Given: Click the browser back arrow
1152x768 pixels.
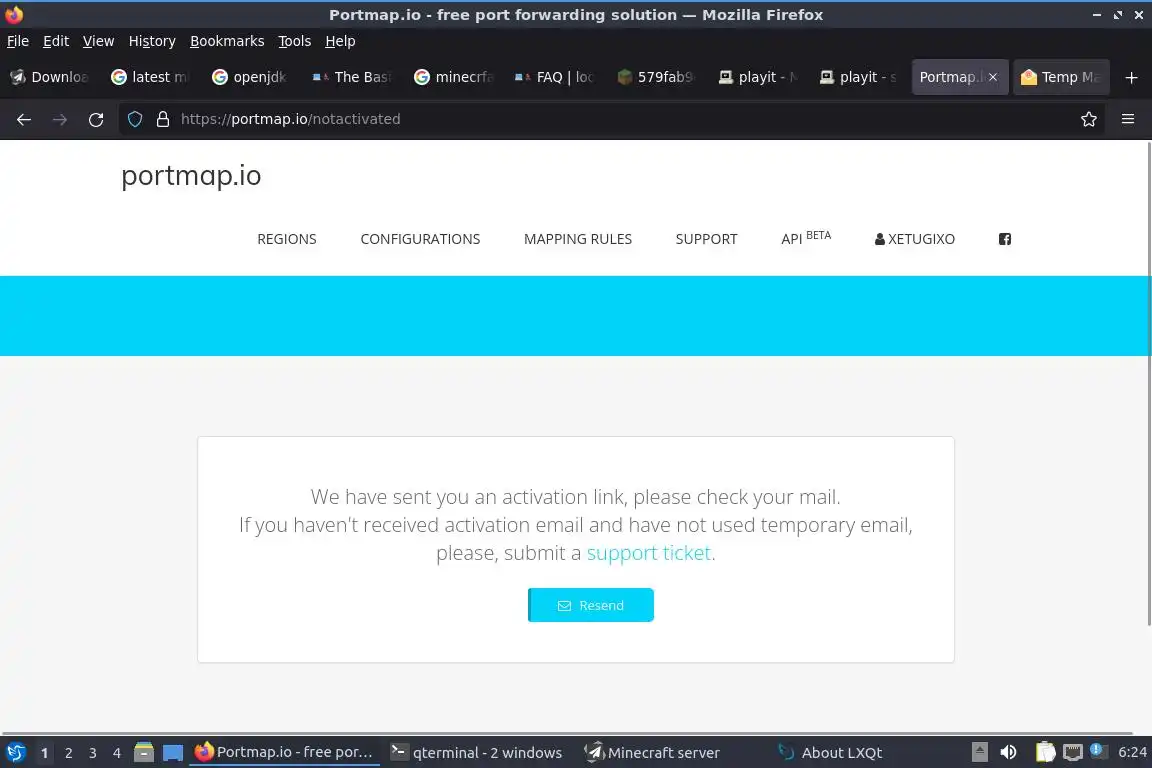Looking at the screenshot, I should coord(24,119).
